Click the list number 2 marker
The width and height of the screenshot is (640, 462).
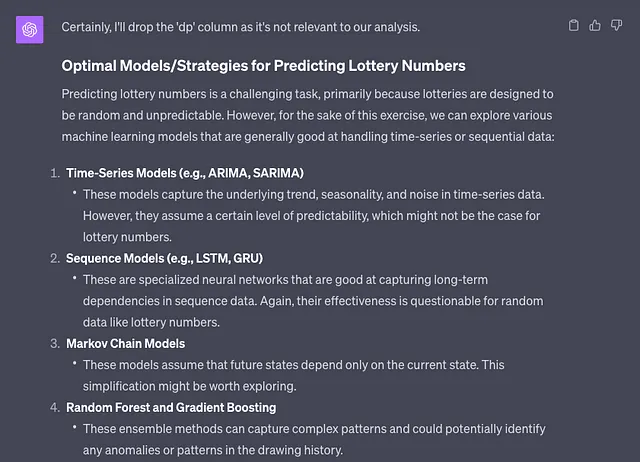55,258
